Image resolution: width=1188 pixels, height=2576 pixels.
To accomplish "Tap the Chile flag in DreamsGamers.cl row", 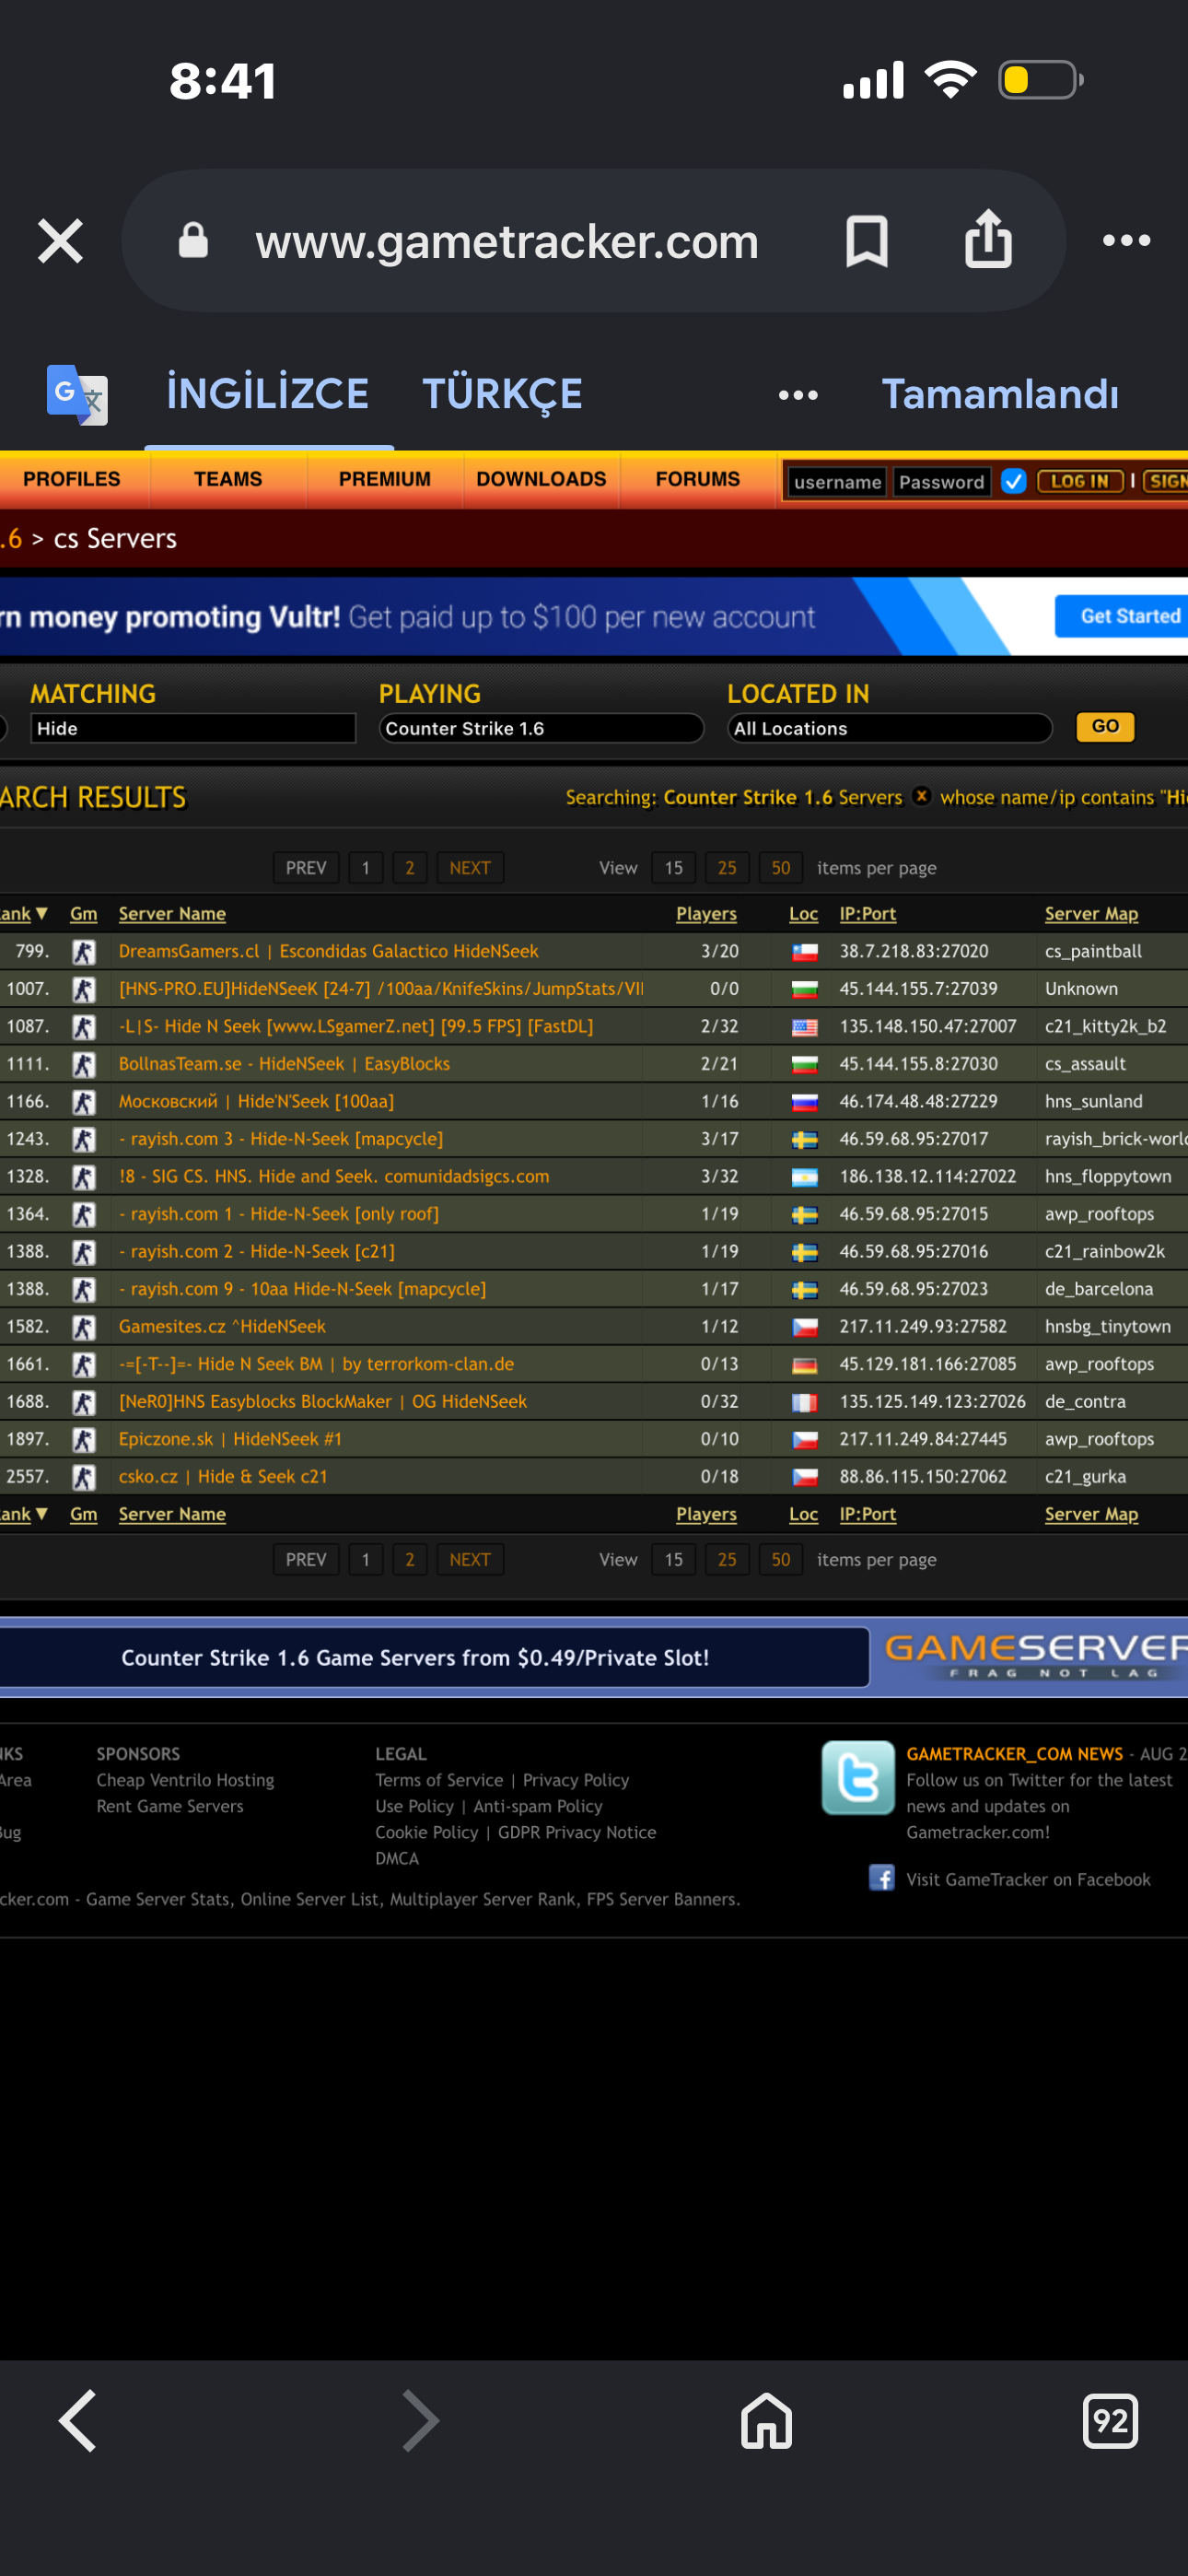I will [x=804, y=952].
